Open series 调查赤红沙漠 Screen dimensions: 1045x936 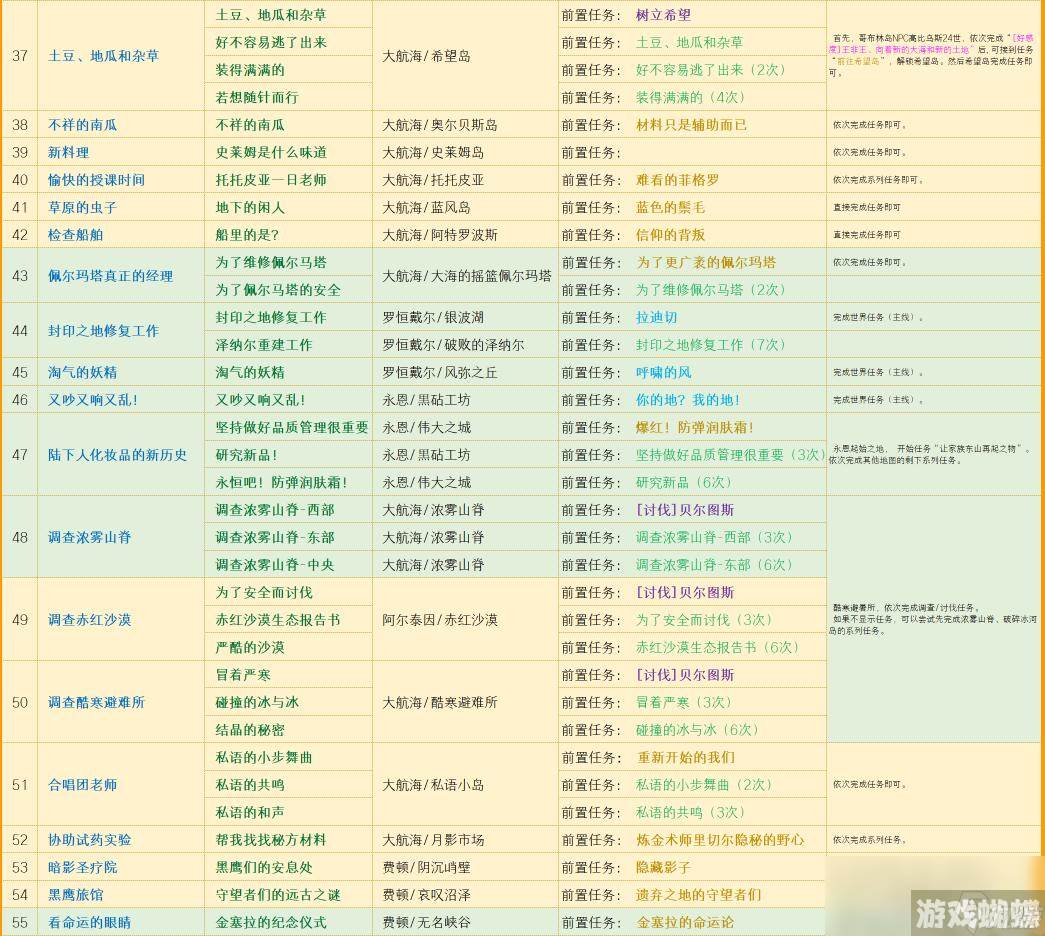[89, 619]
